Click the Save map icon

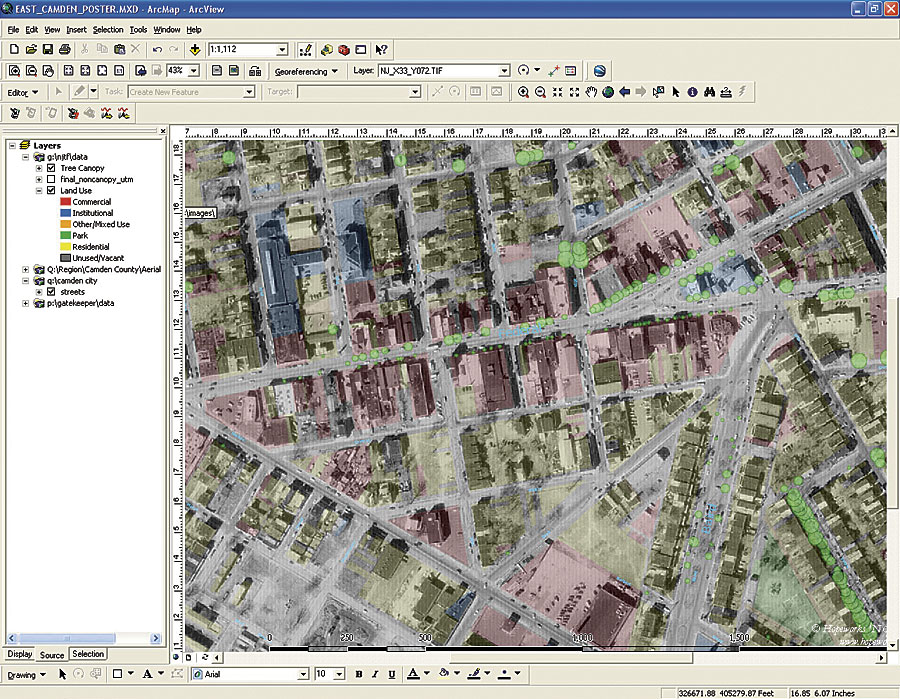click(48, 49)
